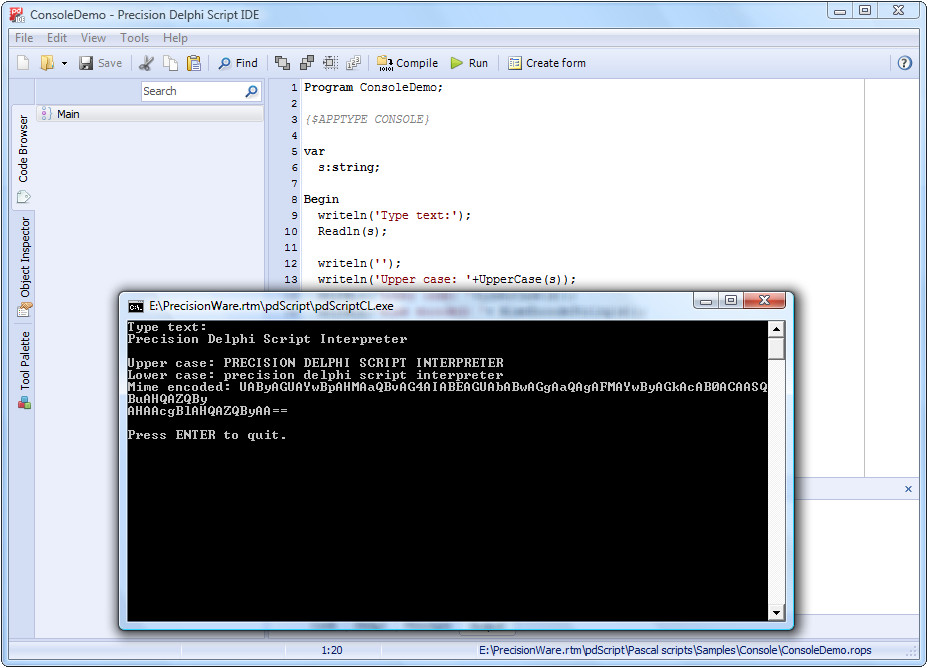Save the current script
This screenshot has width=928, height=668.
(x=101, y=63)
